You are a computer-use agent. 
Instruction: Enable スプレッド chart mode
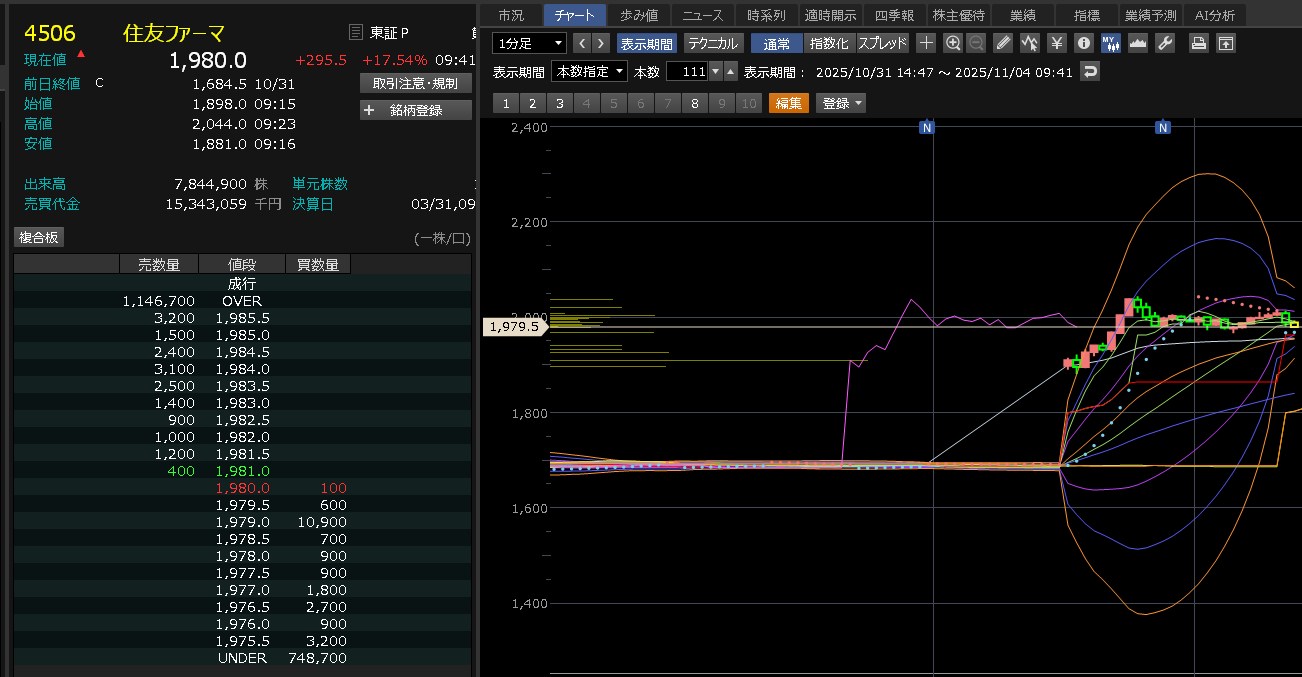pyautogui.click(x=882, y=43)
